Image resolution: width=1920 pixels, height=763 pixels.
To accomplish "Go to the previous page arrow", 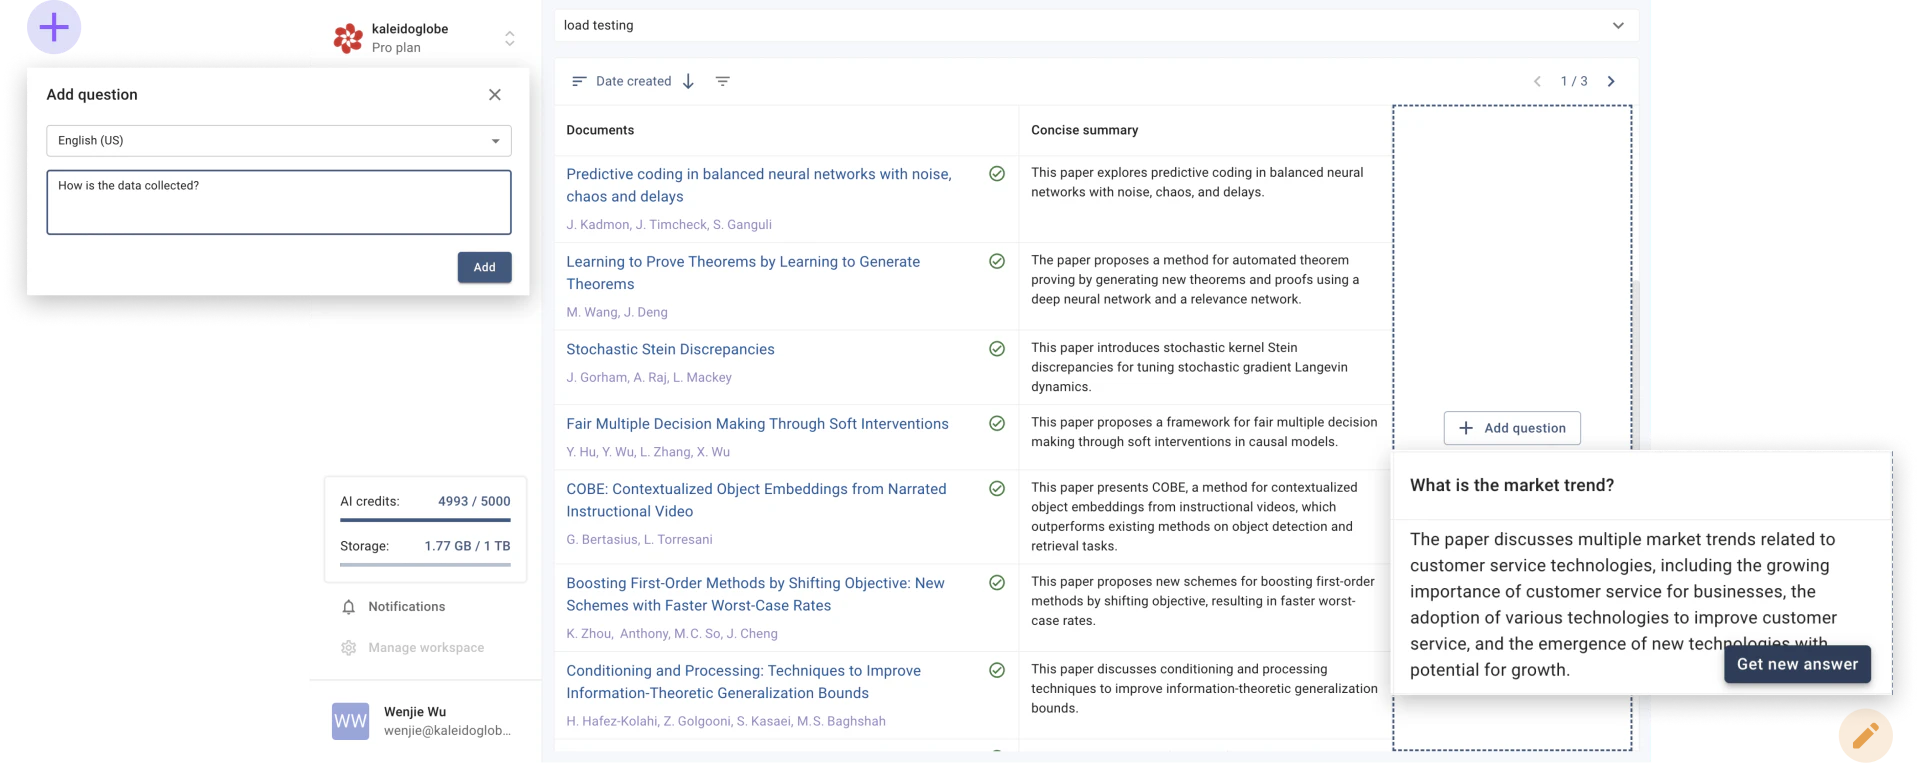I will pyautogui.click(x=1537, y=82).
